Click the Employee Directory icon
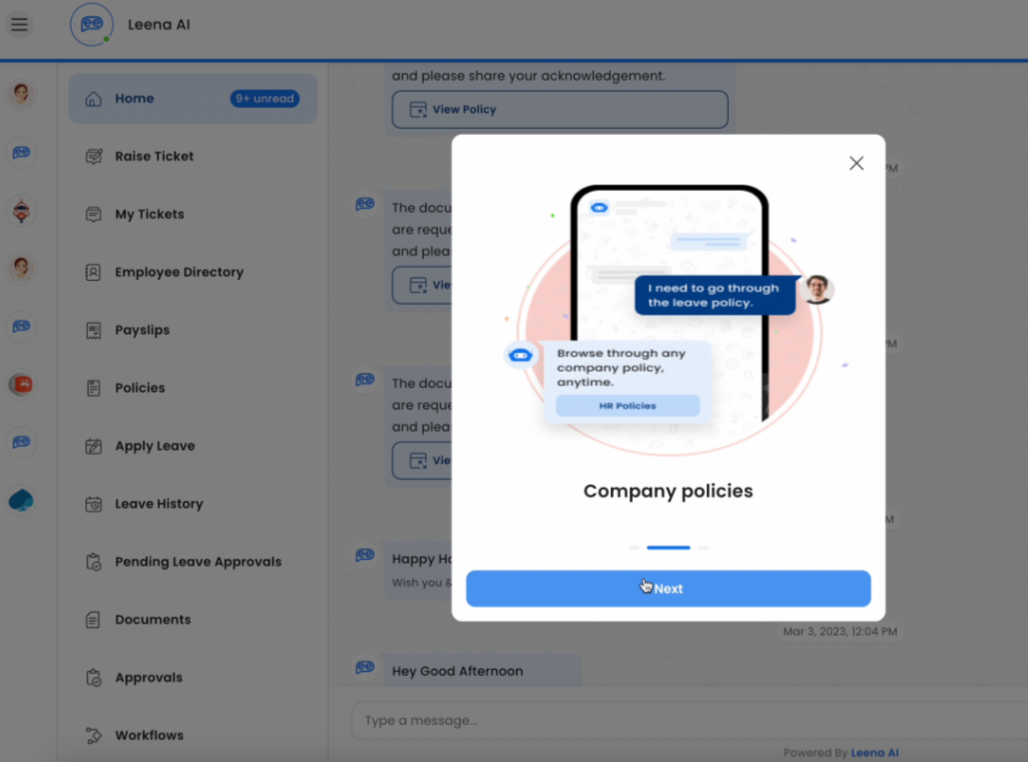The height and width of the screenshot is (762, 1028). tap(93, 272)
